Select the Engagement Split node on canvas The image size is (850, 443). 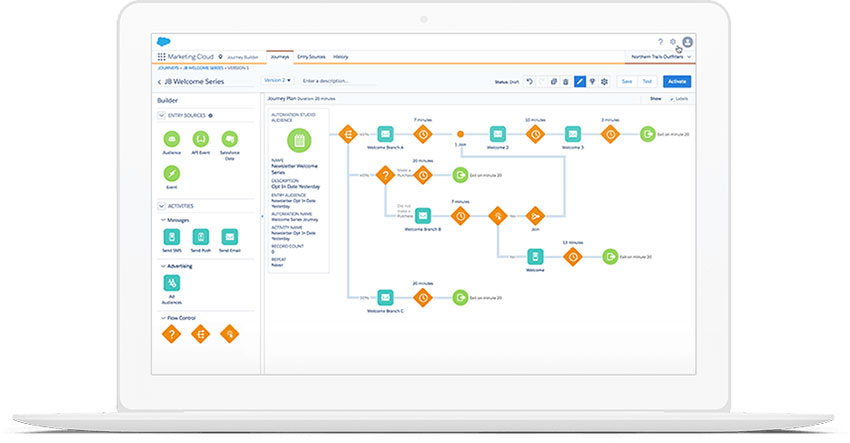[x=498, y=216]
